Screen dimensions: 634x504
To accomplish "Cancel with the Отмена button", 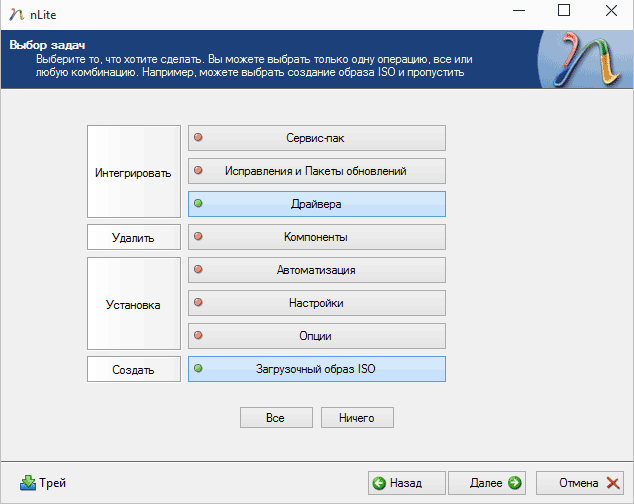I will click(x=580, y=483).
